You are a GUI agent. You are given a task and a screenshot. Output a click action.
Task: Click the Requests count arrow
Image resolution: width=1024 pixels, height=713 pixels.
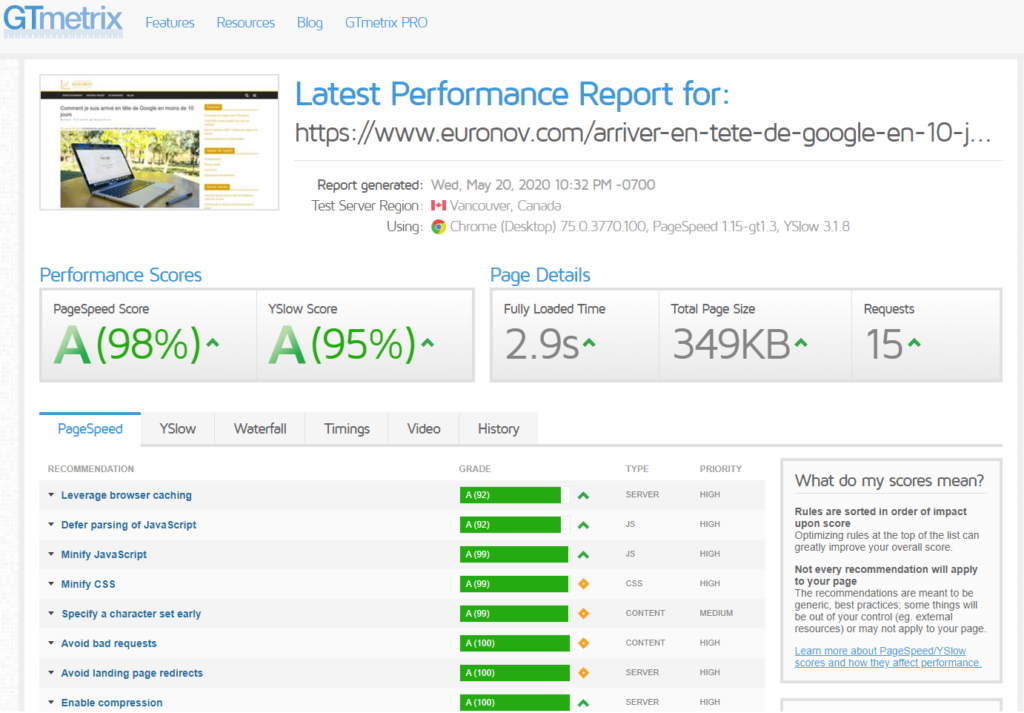point(914,342)
